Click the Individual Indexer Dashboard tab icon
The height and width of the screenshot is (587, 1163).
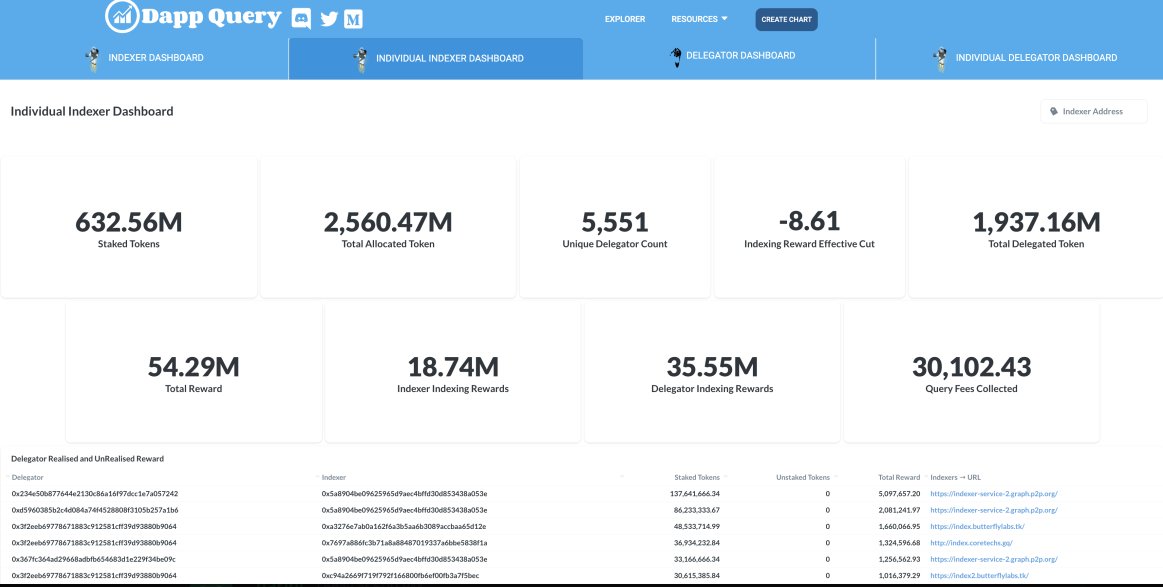[360, 59]
